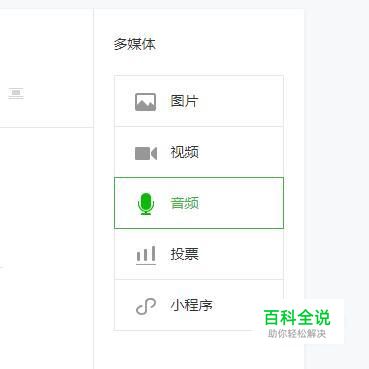The height and width of the screenshot is (369, 369).
Task: Select the green 音频 label
Action: tap(184, 203)
